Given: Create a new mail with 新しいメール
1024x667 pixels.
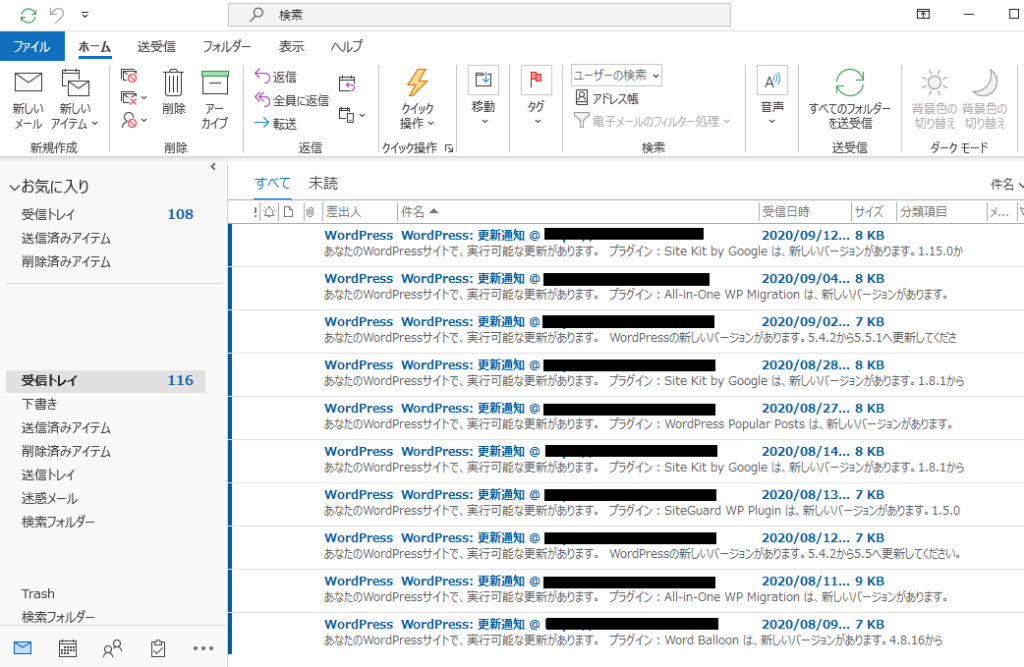Looking at the screenshot, I should pyautogui.click(x=28, y=100).
